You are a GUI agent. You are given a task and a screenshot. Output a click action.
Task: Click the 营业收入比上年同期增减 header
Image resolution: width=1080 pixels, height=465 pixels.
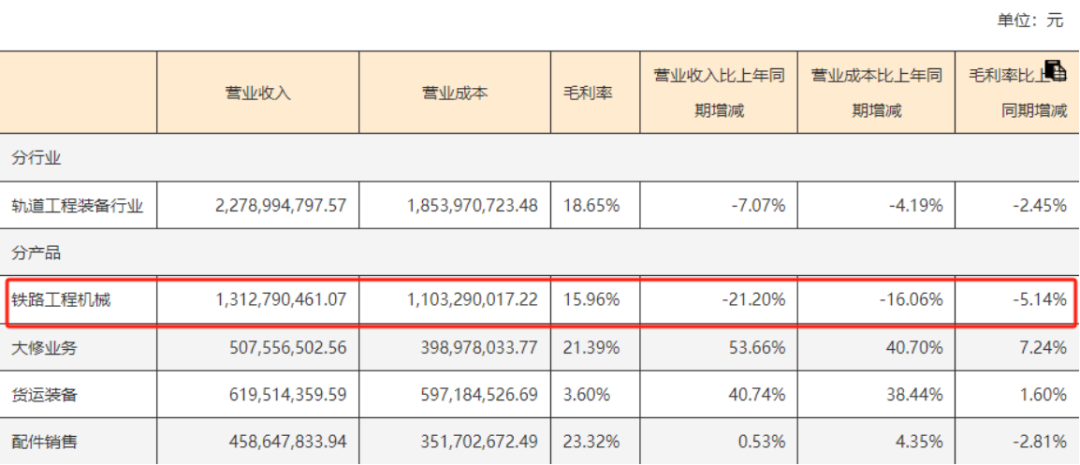(718, 92)
